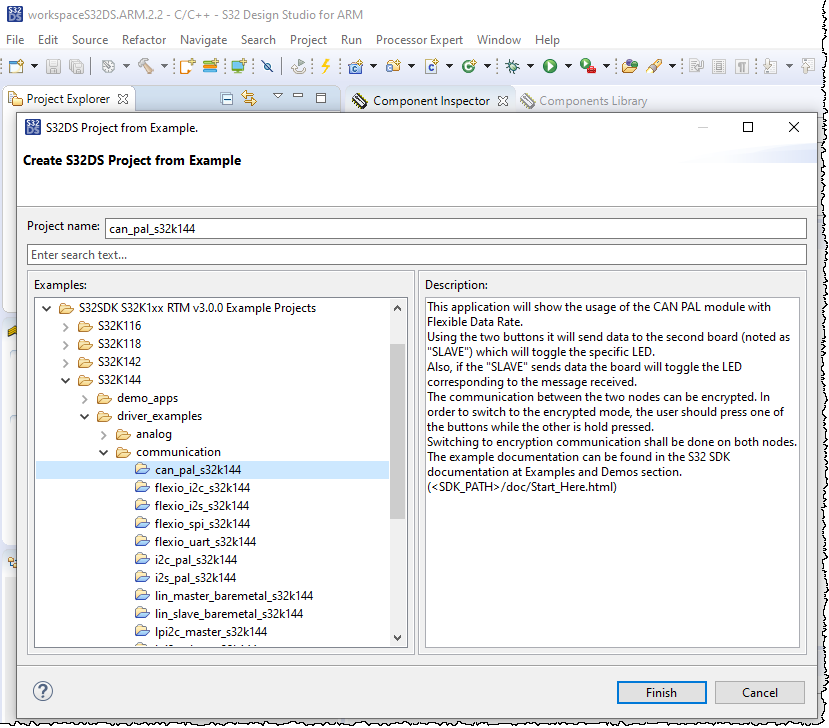Open the Run dropdown arrow
The height and width of the screenshot is (728, 829).
(568, 66)
